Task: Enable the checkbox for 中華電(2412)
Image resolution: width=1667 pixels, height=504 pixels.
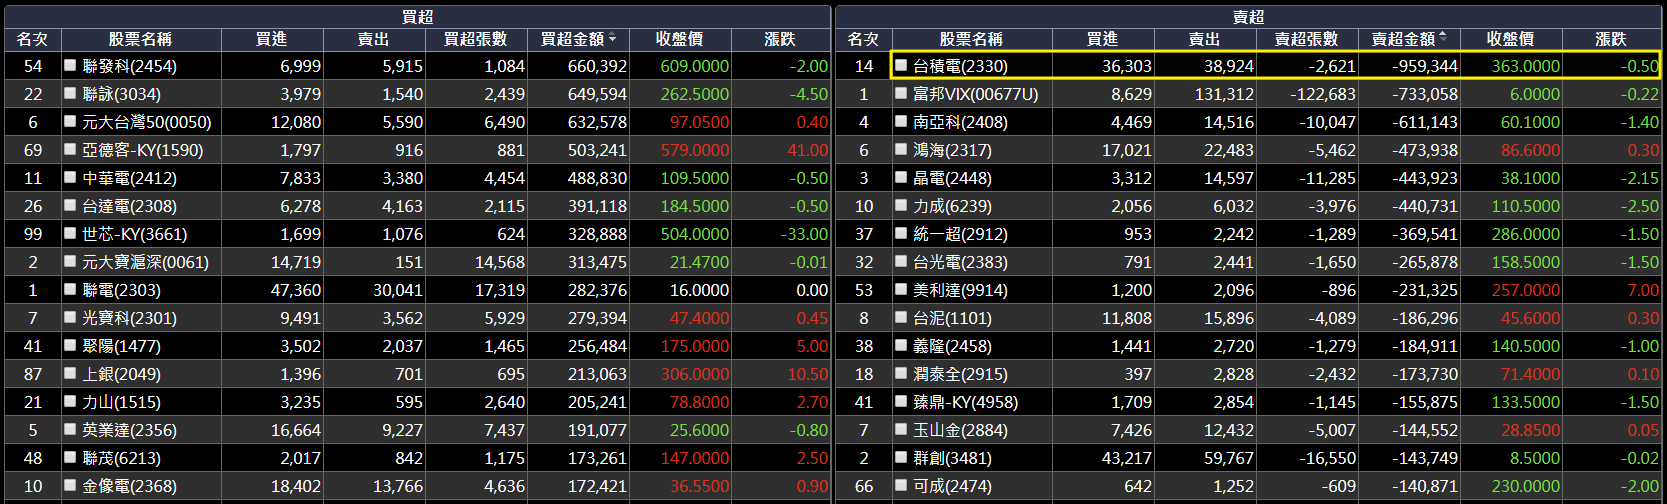Action: click(70, 177)
